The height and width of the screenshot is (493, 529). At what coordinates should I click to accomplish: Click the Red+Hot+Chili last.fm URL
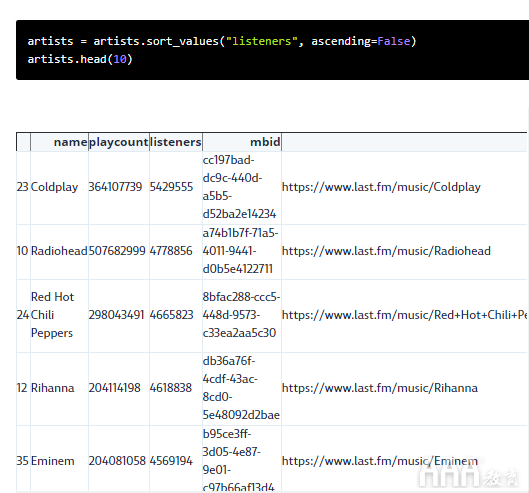point(405,315)
